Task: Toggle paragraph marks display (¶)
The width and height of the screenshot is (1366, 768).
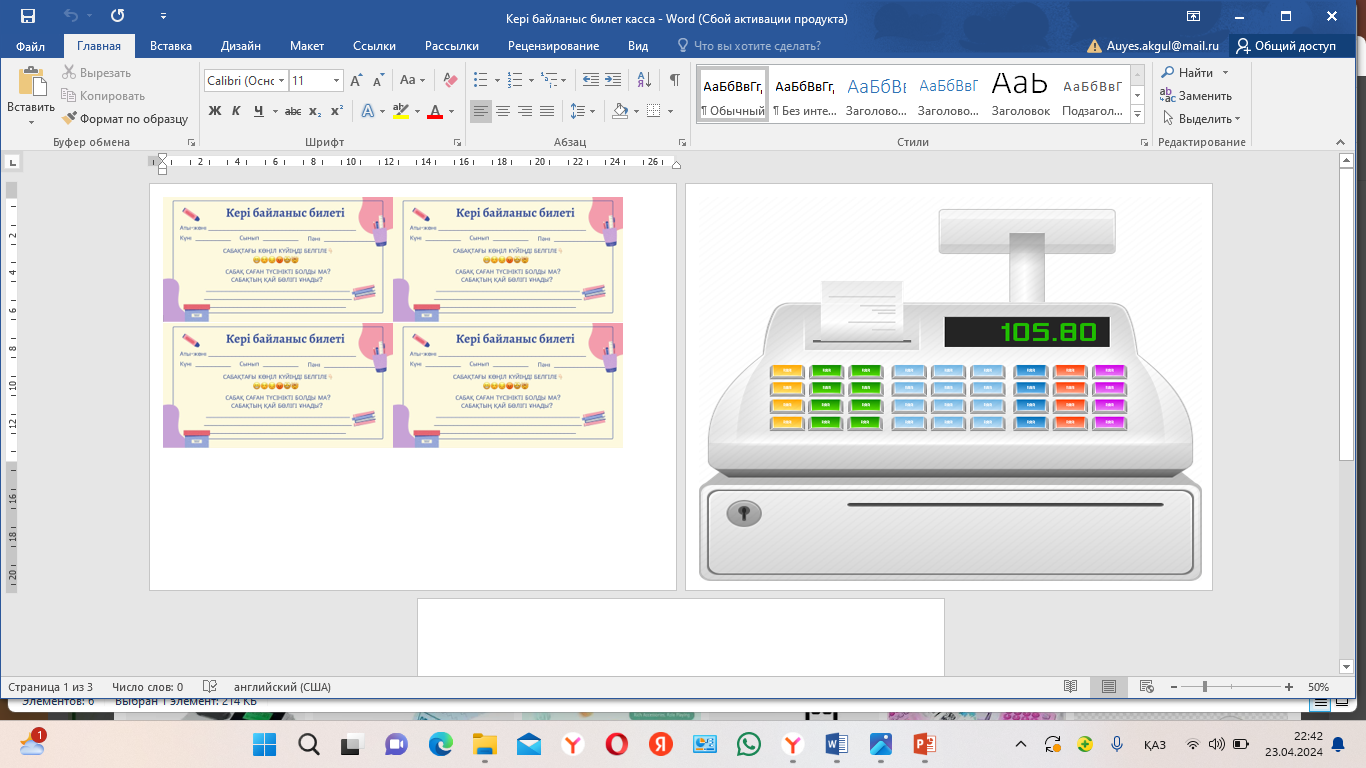Action: 675,80
